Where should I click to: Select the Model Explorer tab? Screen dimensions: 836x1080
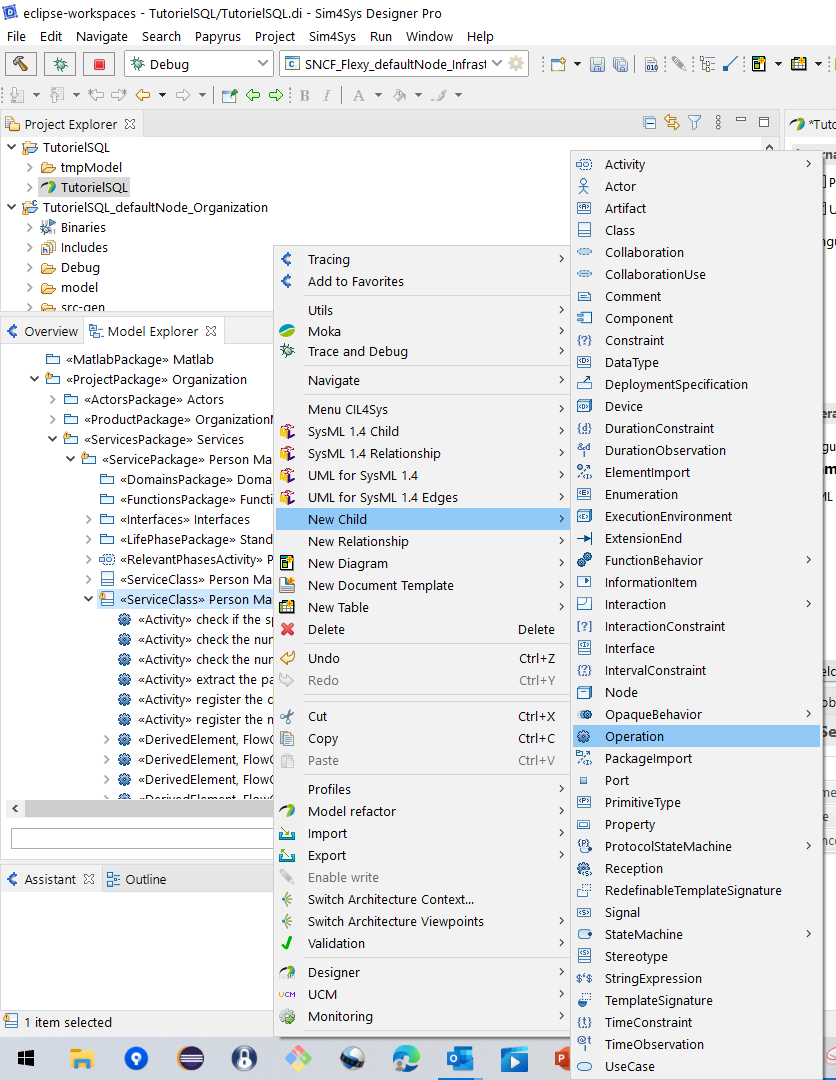tap(153, 331)
